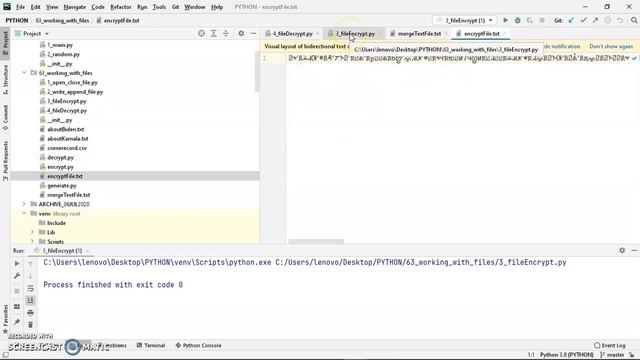Image resolution: width=640 pixels, height=360 pixels.
Task: Click Collapse All icon in Project panel
Action: (226, 33)
